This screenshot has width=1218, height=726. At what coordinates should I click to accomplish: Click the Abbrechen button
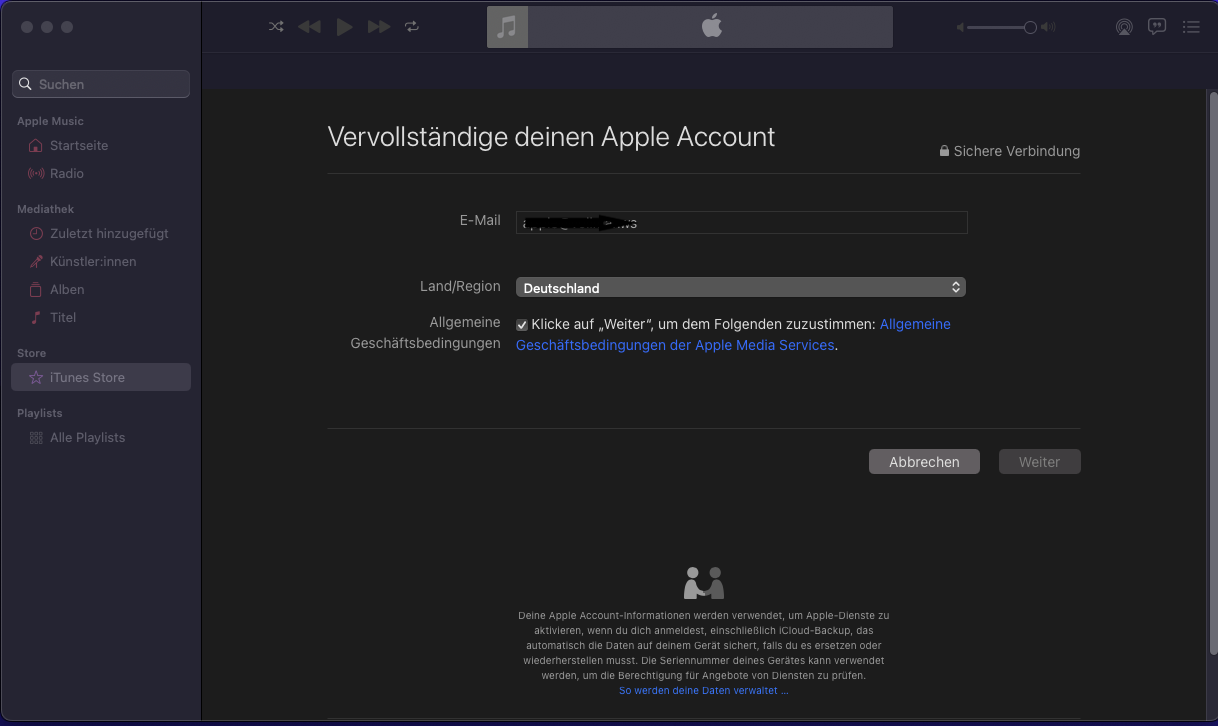[x=924, y=462]
